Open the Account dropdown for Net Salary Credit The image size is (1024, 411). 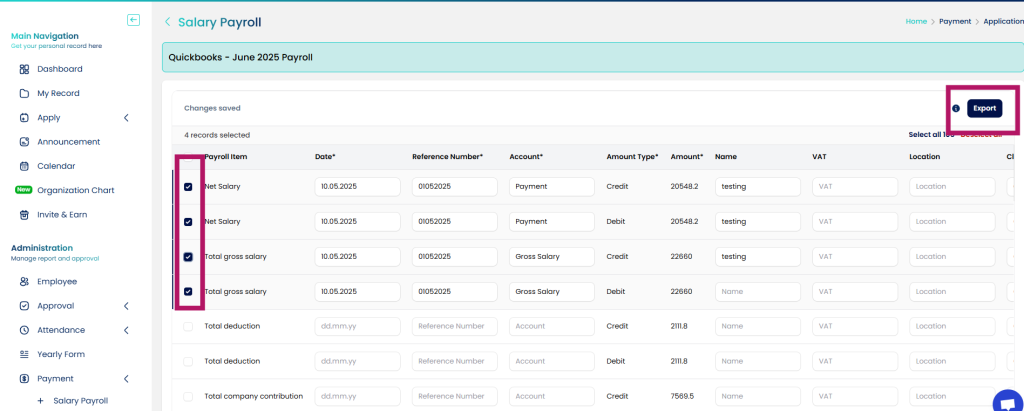tap(552, 187)
